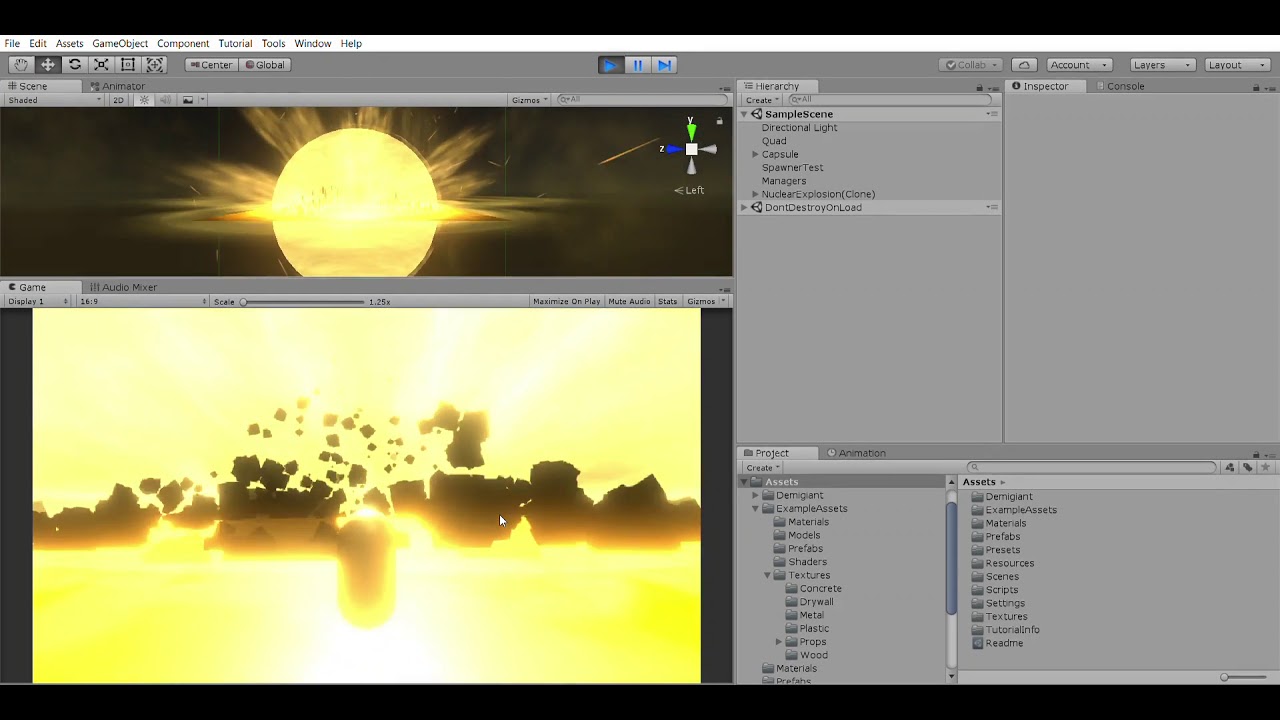Adjust Project icon size slider
The image size is (1280, 720).
coord(1243,677)
